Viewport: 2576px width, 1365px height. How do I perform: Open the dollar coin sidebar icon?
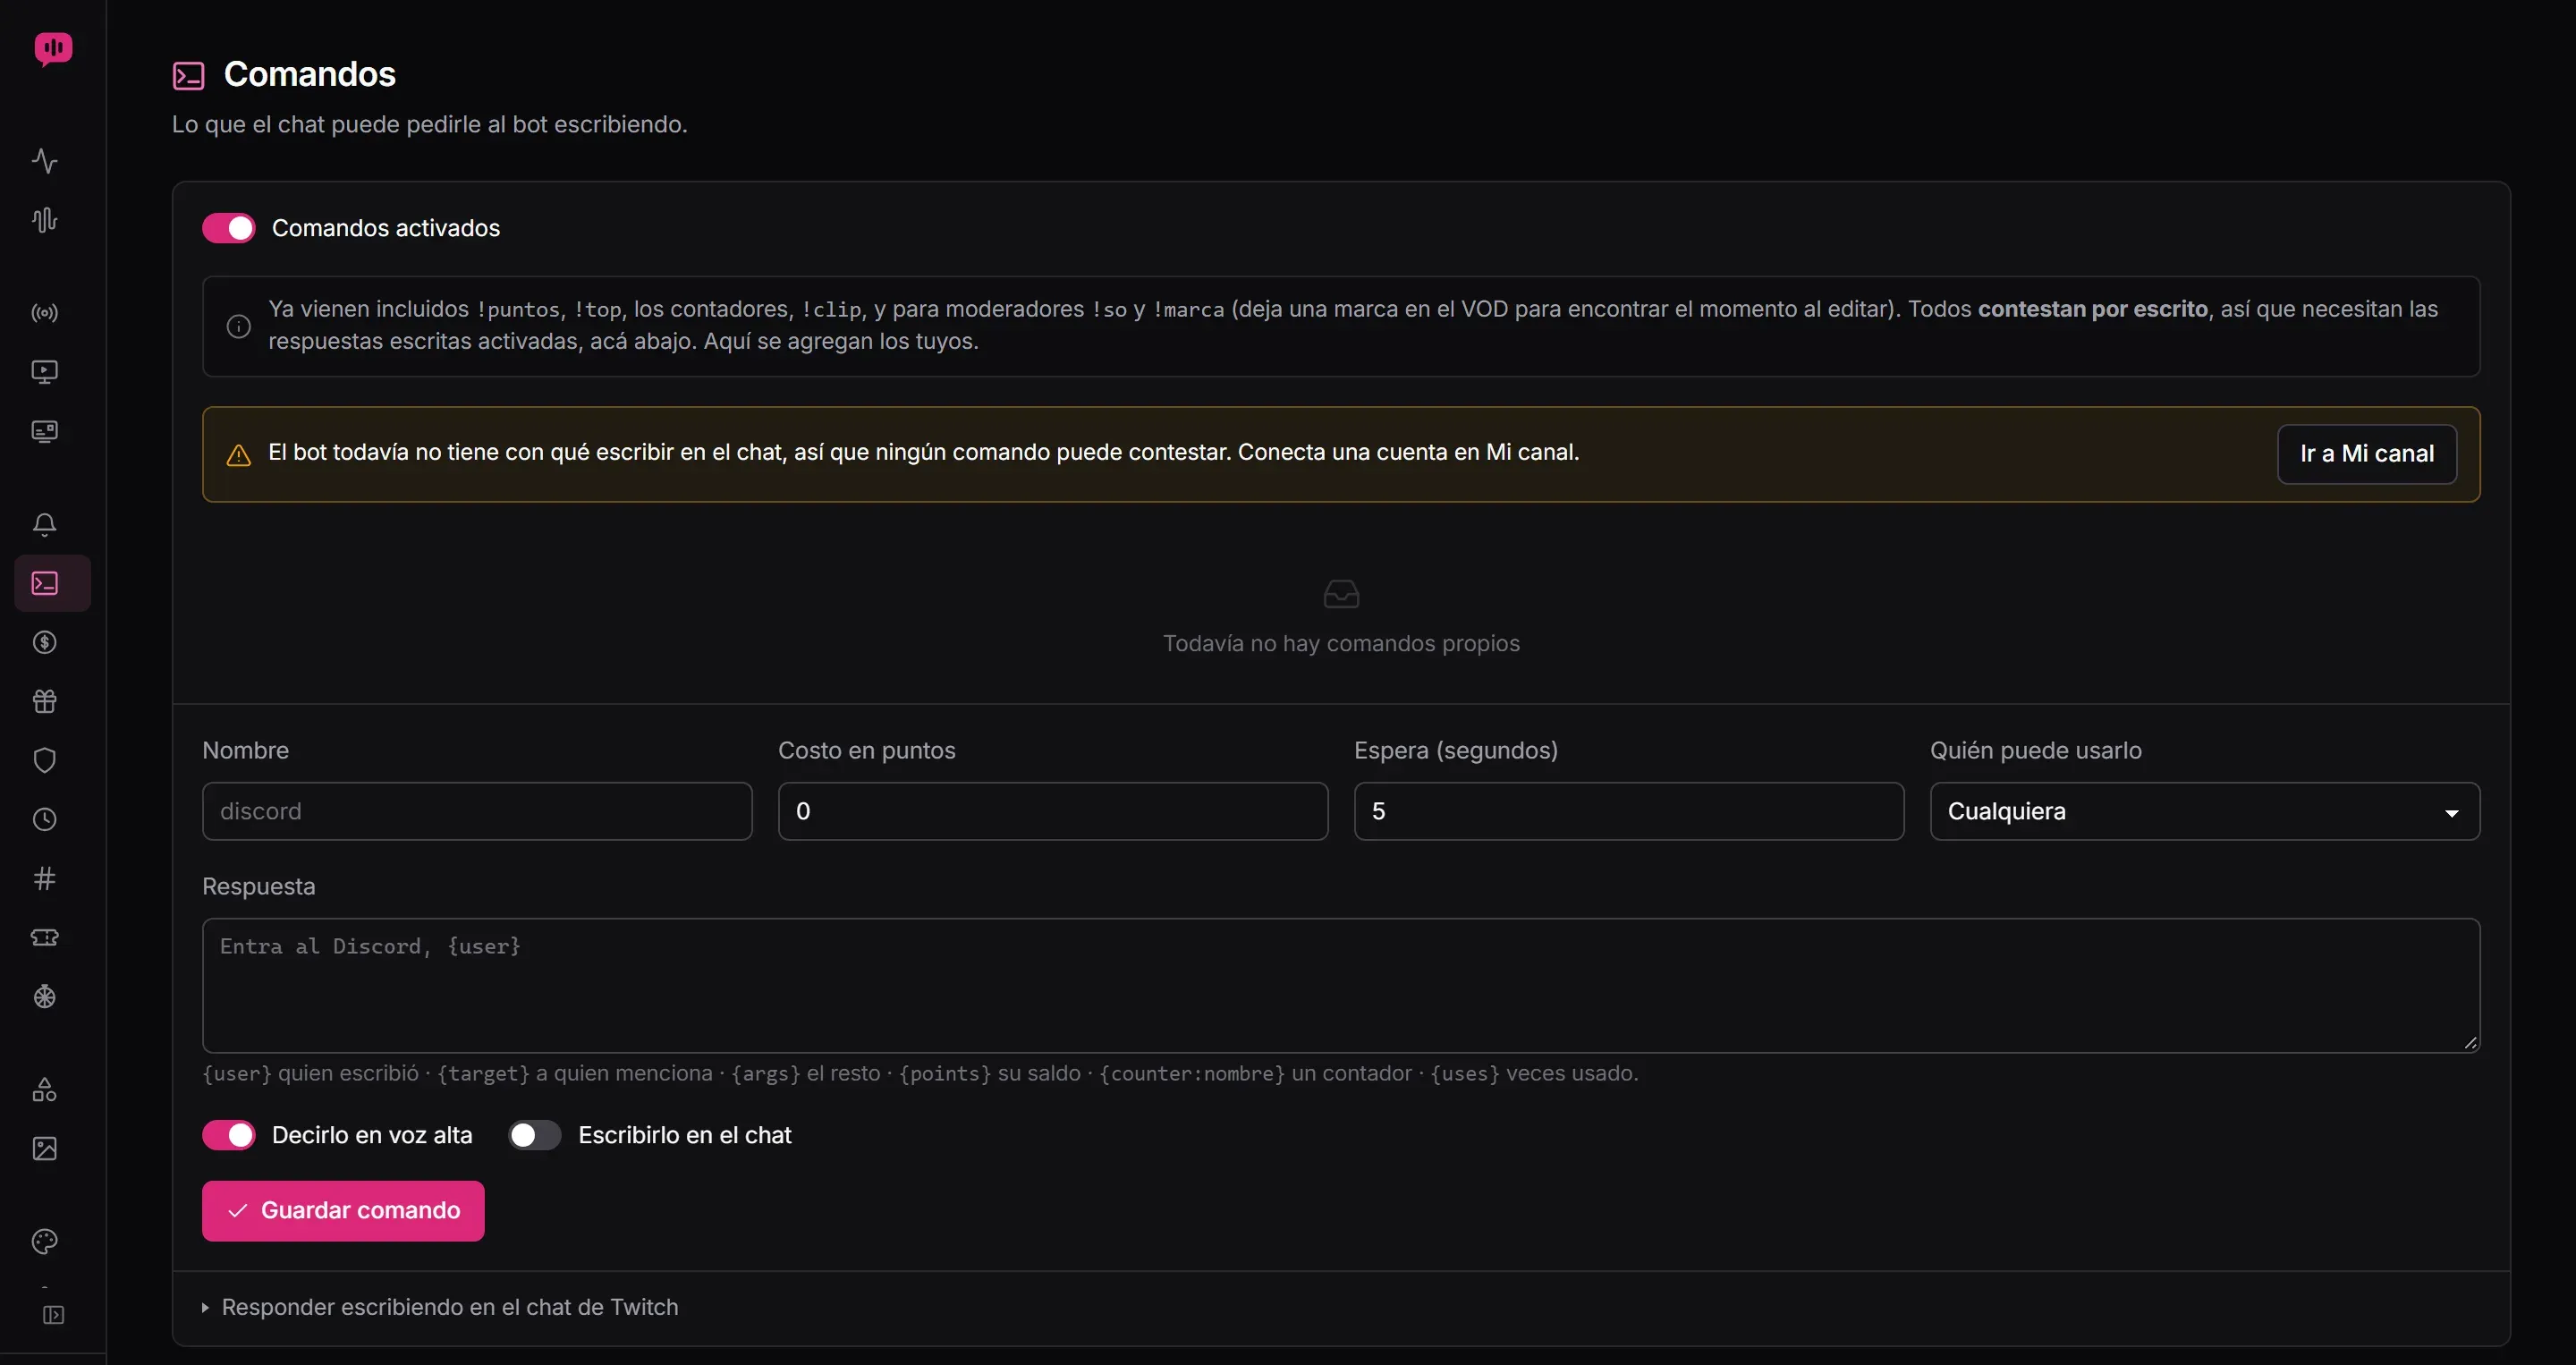[x=45, y=642]
